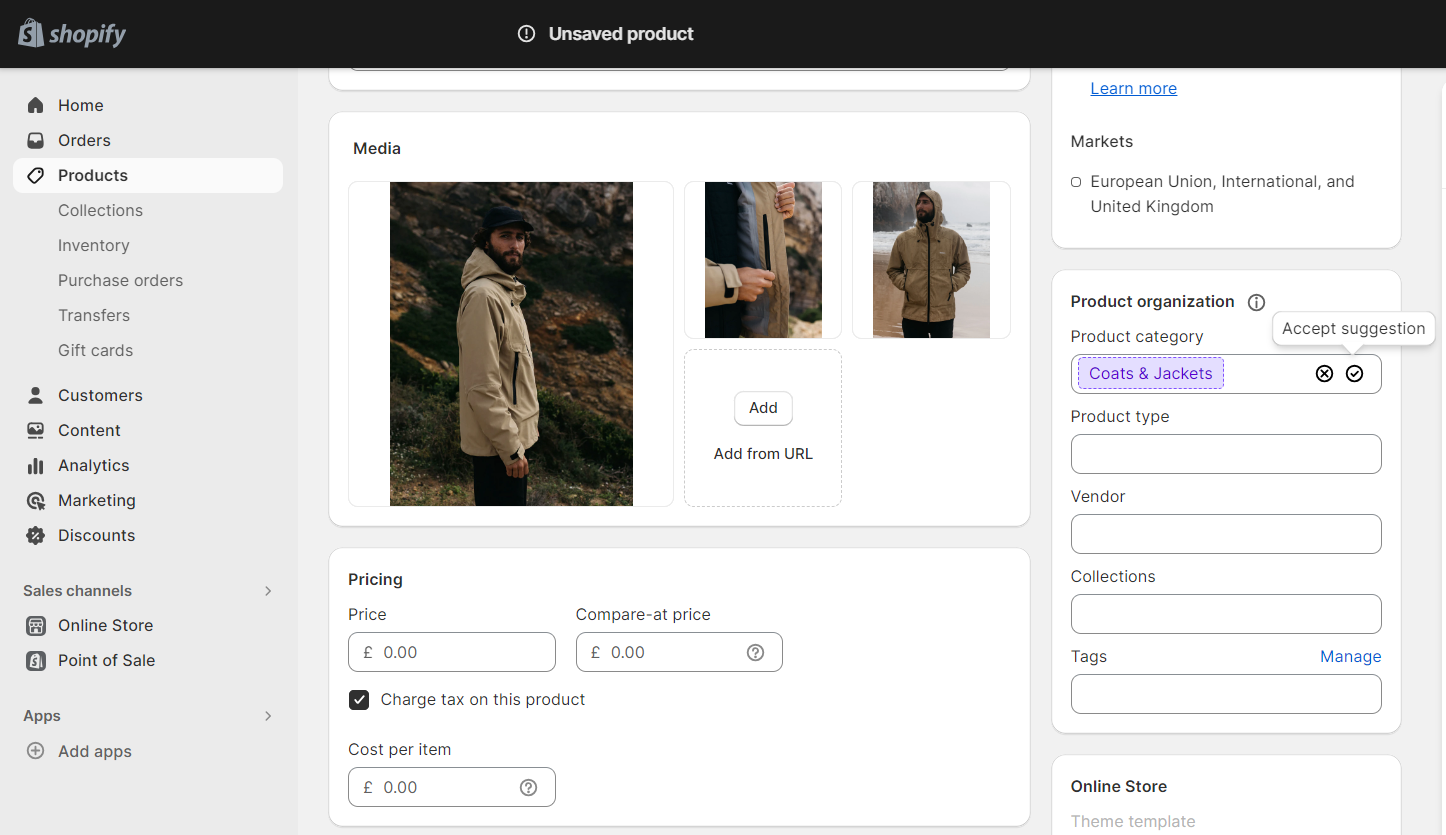Click the Product organization info icon

coord(1256,301)
